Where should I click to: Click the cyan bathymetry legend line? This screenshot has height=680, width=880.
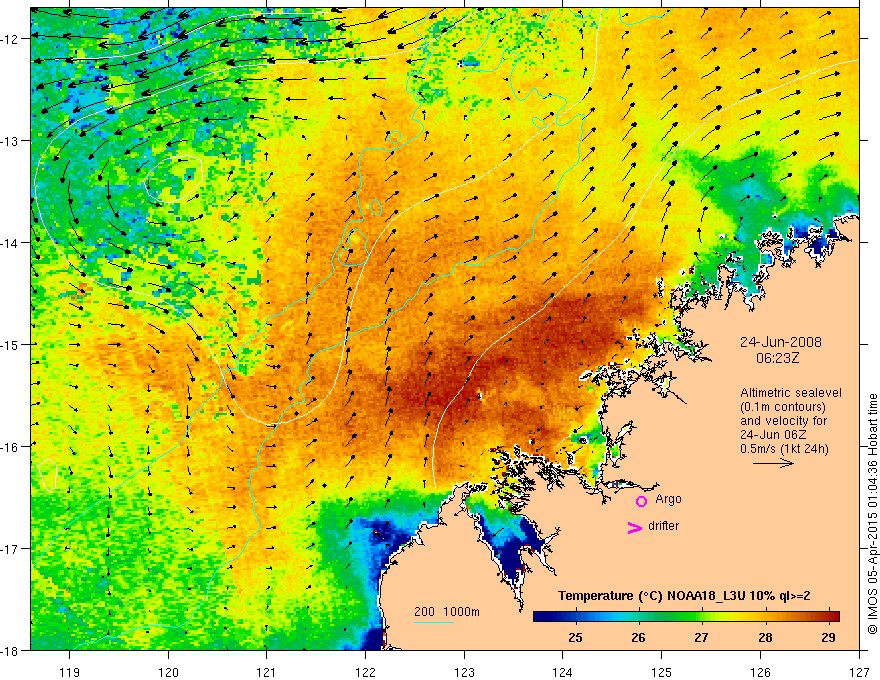click(x=434, y=622)
